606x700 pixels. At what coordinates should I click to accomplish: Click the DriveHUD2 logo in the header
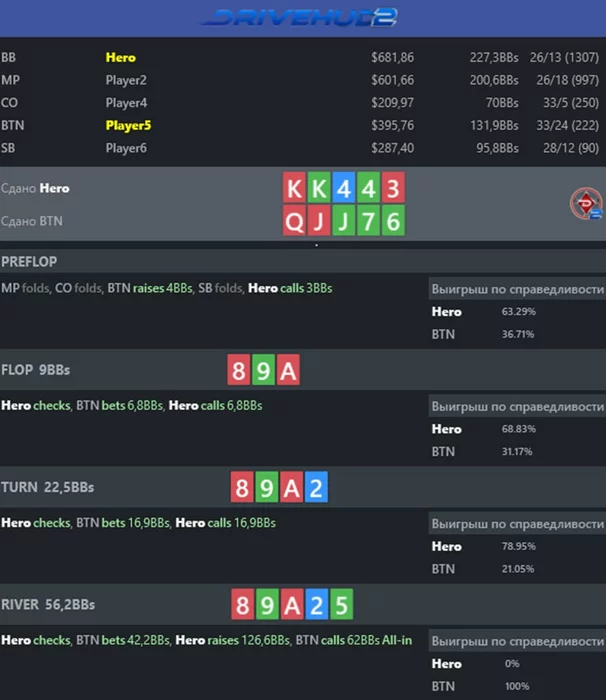299,17
